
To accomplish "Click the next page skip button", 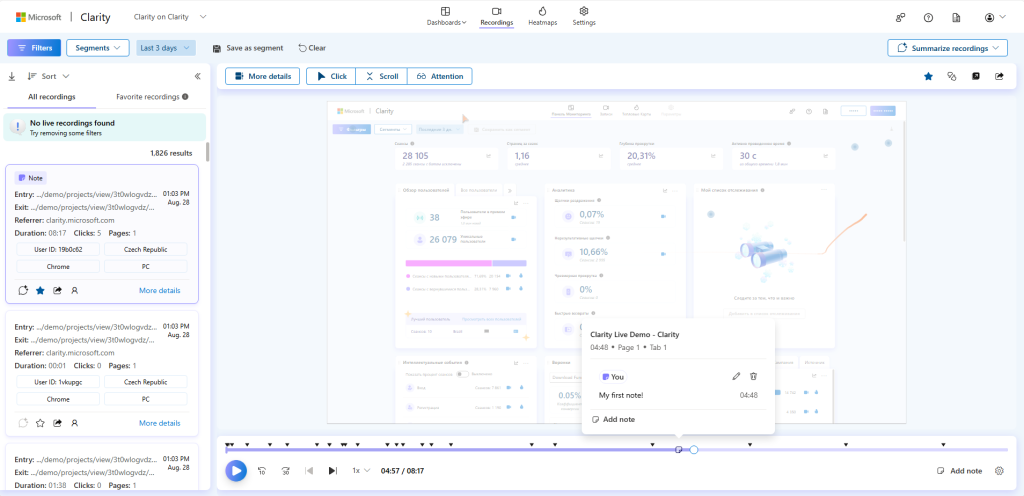I will point(332,471).
